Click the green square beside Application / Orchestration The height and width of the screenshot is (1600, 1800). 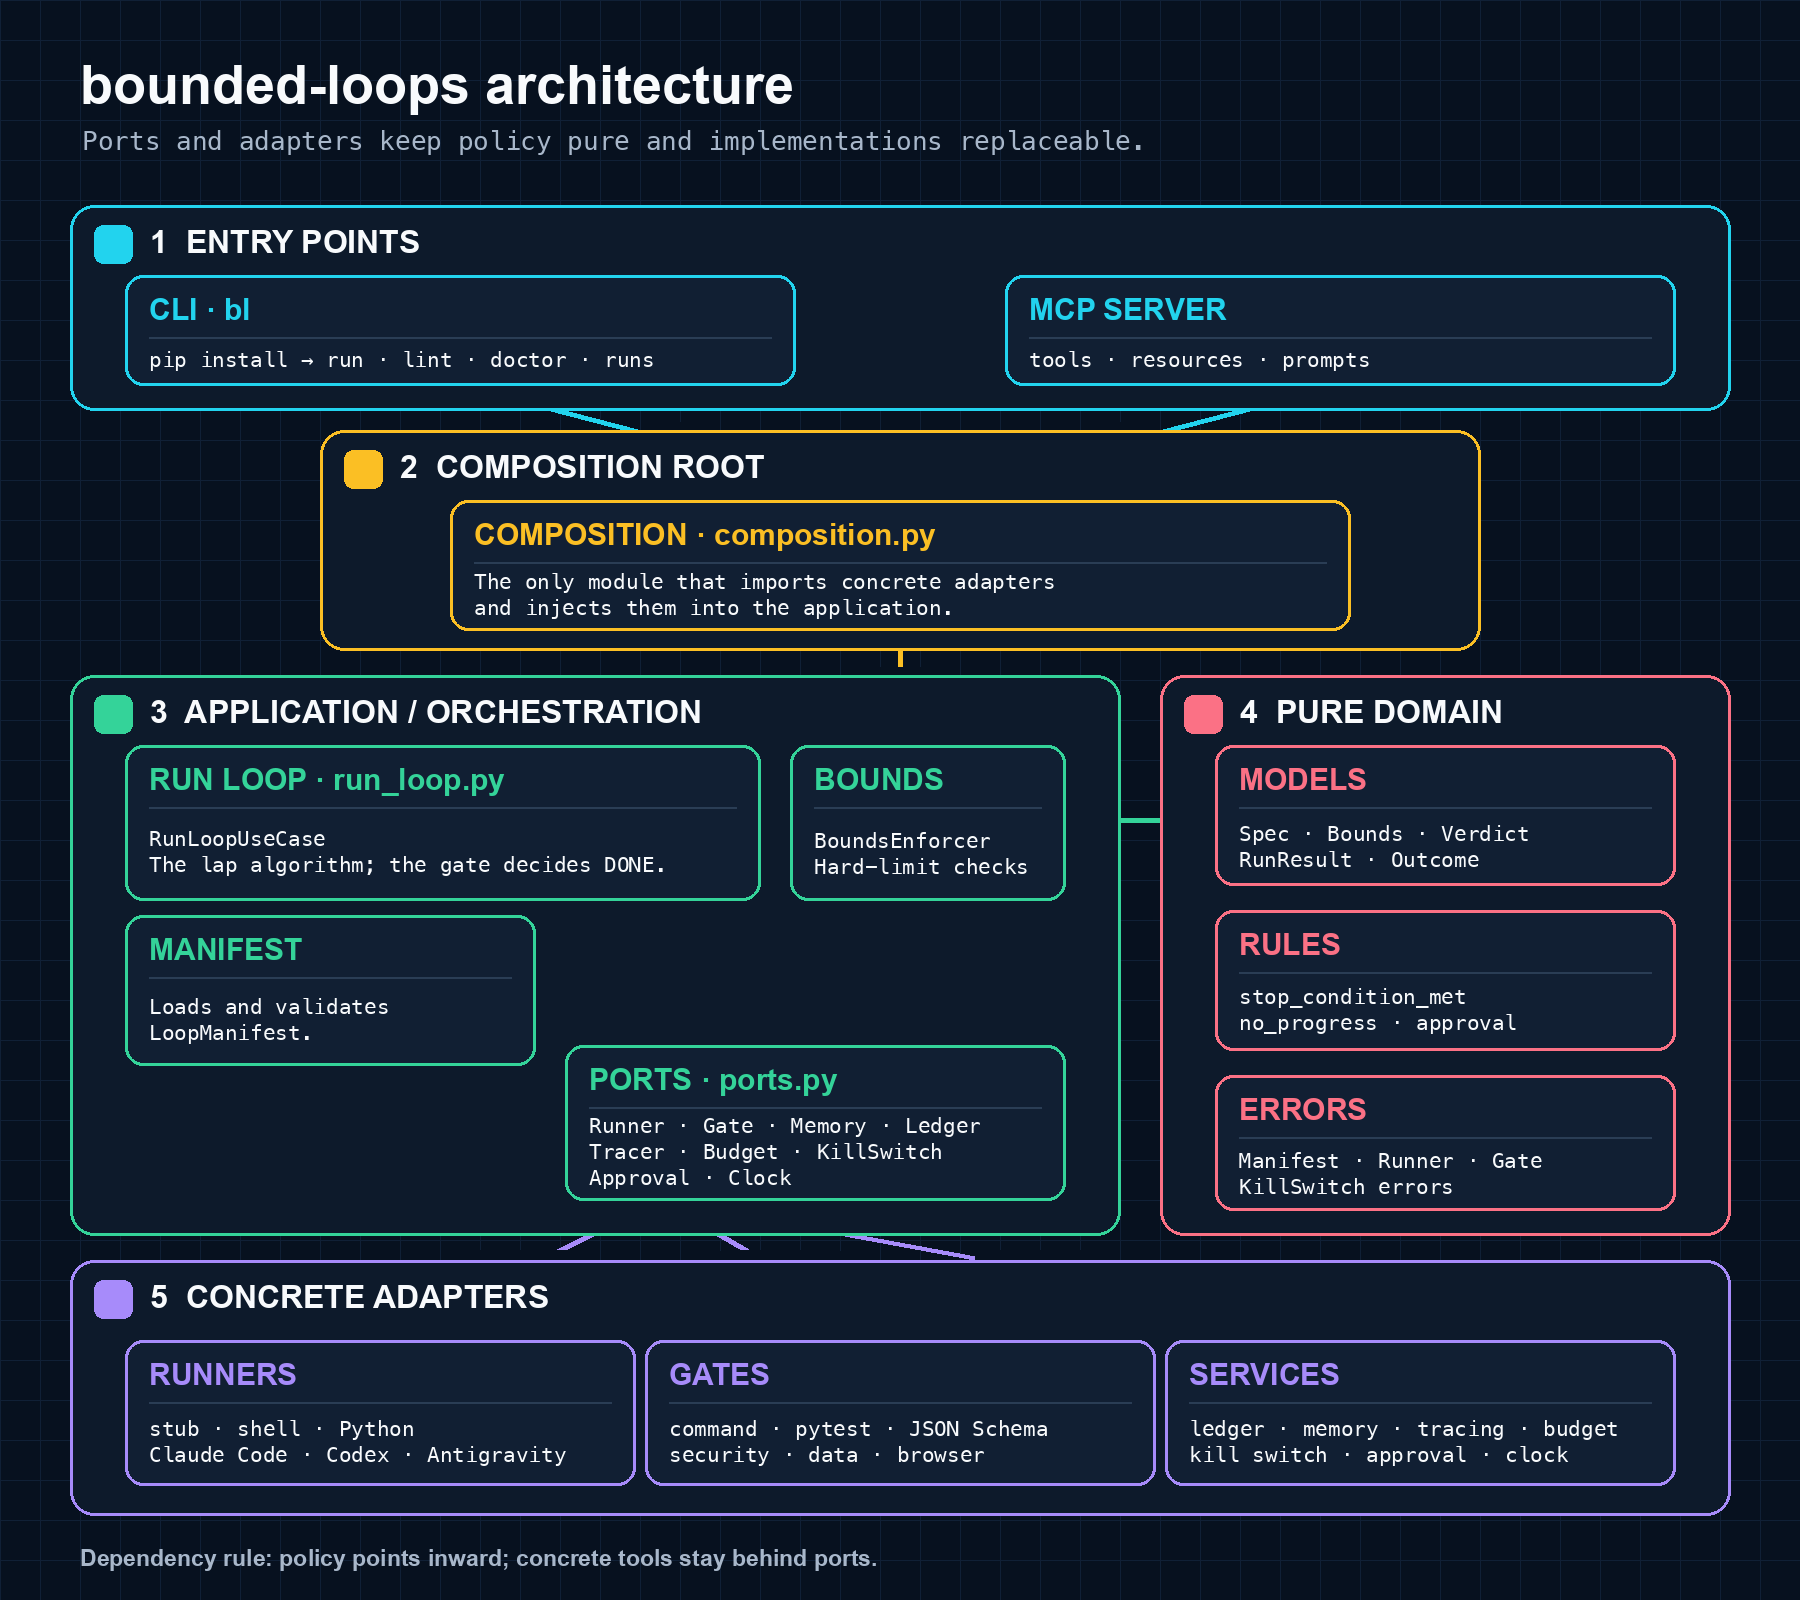113,714
